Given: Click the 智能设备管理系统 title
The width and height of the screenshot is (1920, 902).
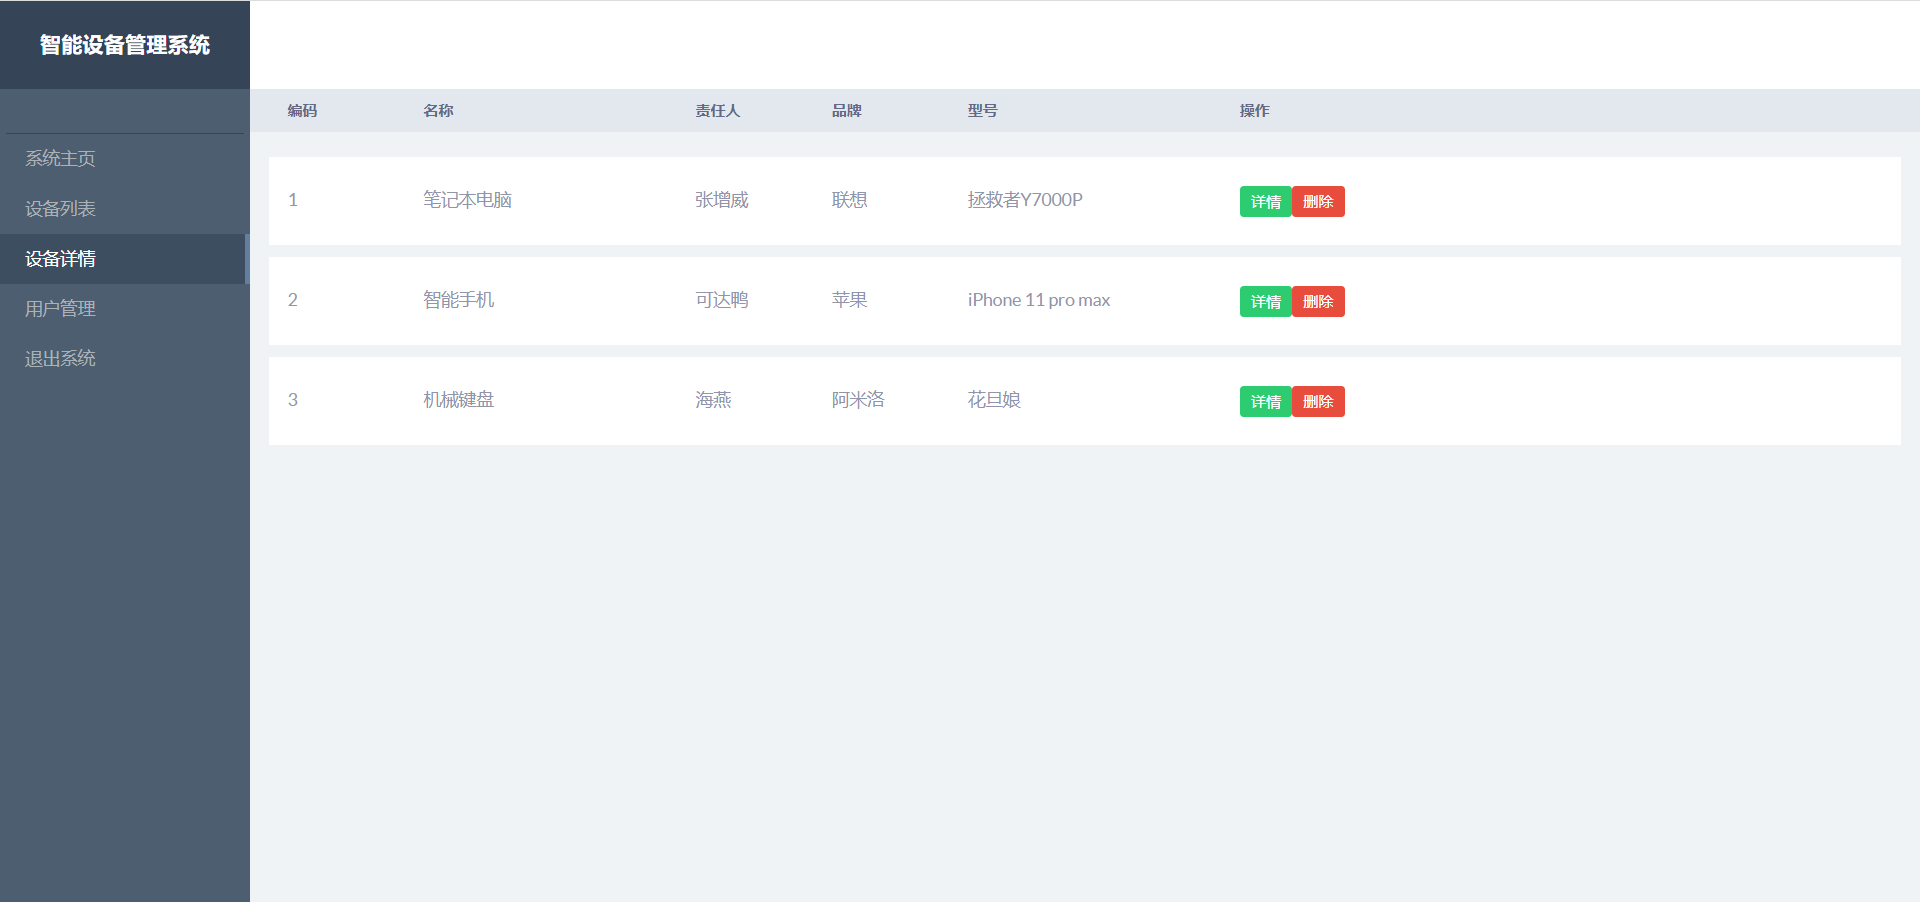Looking at the screenshot, I should click(x=124, y=44).
